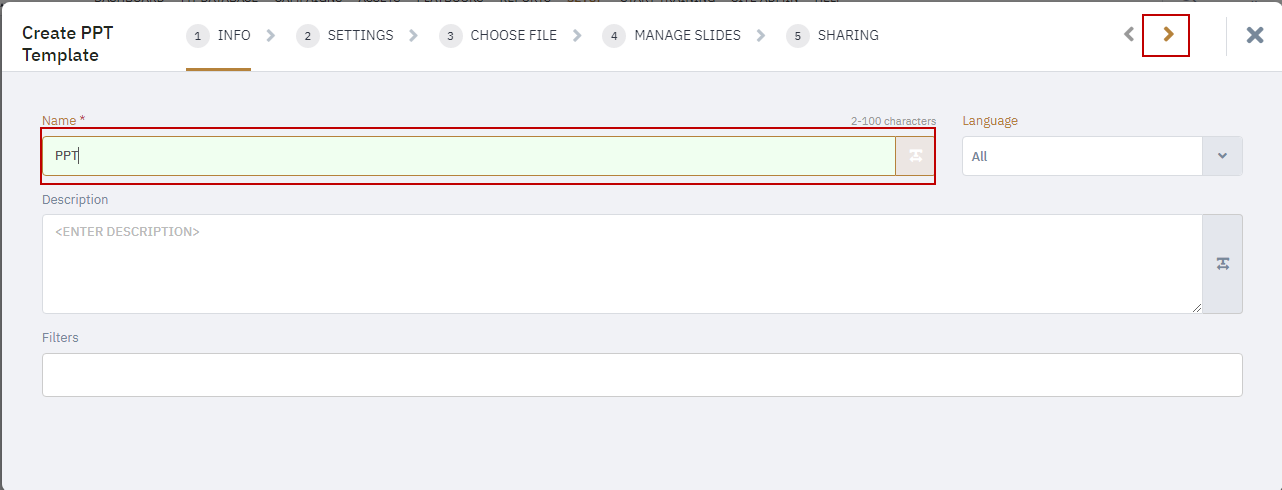This screenshot has width=1282, height=490.
Task: Go to the SETTINGS step
Action: (360, 35)
